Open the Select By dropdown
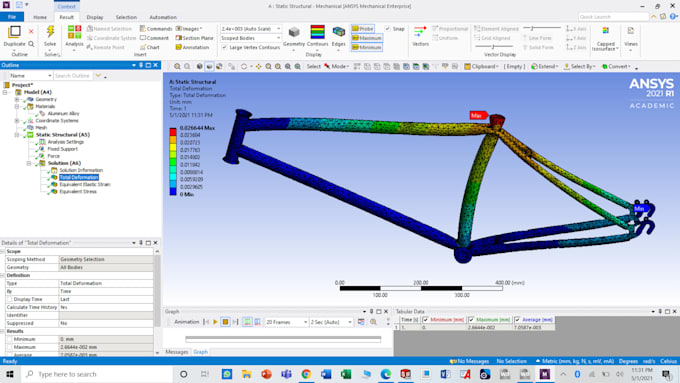This screenshot has height=383, width=680. (x=579, y=66)
